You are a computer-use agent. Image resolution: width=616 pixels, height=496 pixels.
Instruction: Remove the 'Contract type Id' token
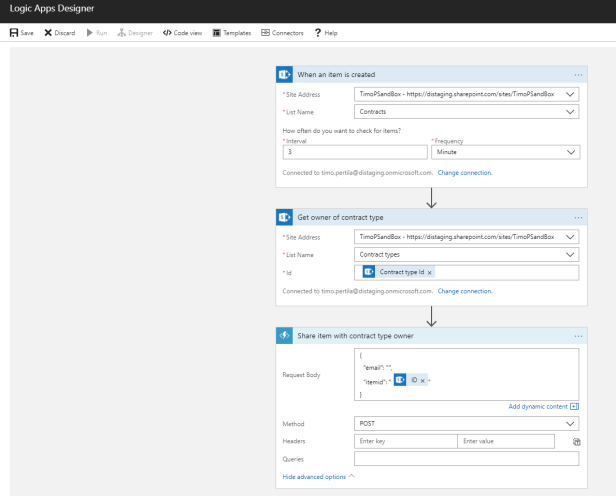pyautogui.click(x=430, y=272)
